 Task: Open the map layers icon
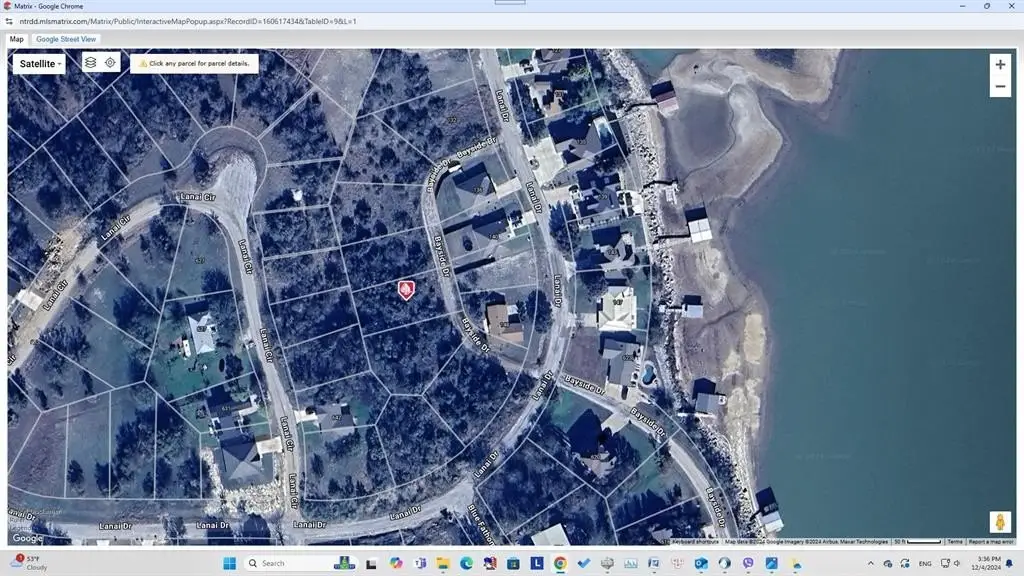pyautogui.click(x=90, y=62)
